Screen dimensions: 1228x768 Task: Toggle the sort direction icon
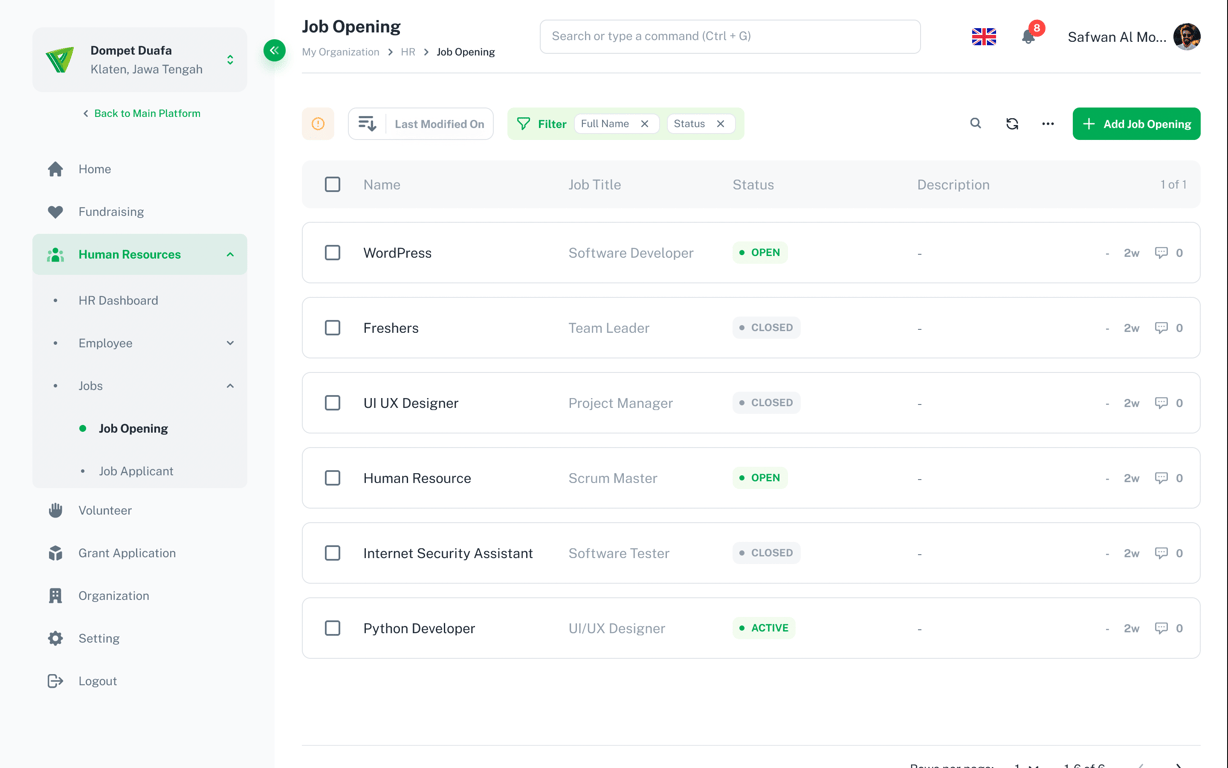pos(367,124)
